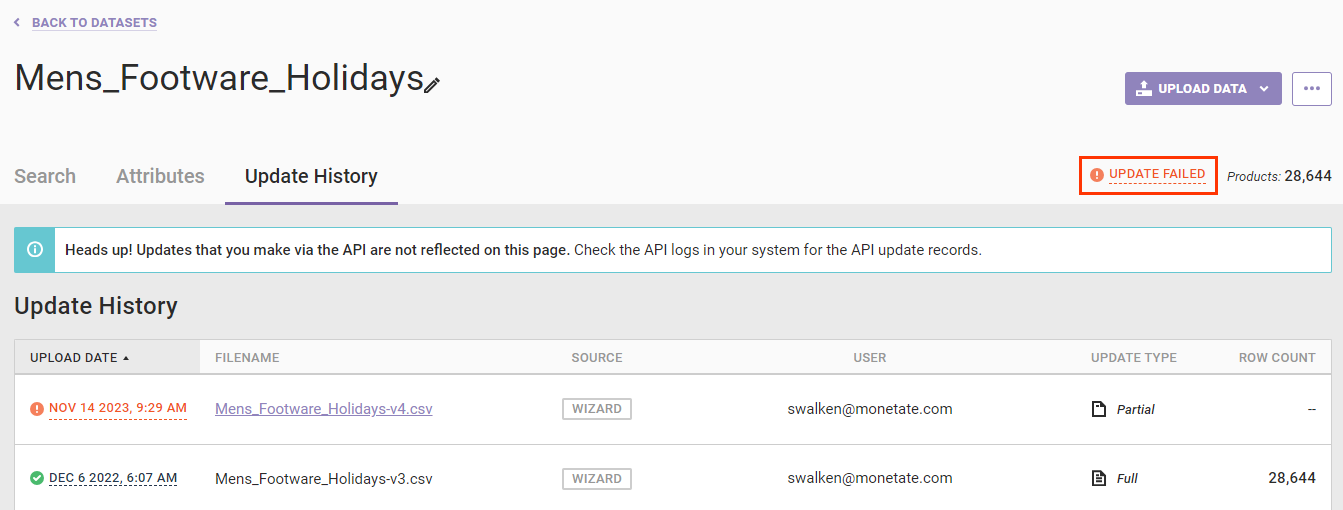
Task: Click the info icon in Heads up banner
Action: (35, 250)
